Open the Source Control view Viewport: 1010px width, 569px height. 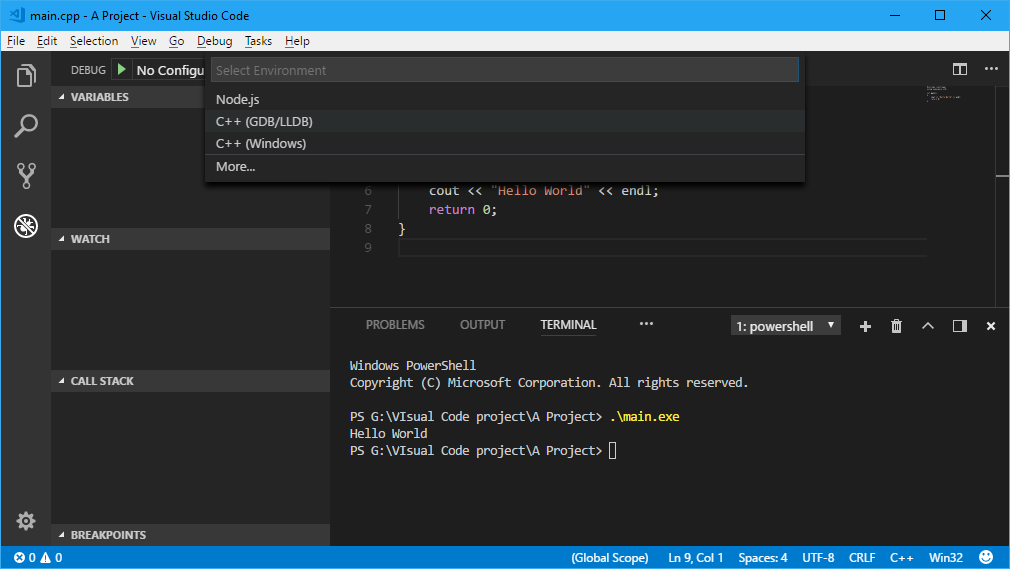tap(26, 175)
